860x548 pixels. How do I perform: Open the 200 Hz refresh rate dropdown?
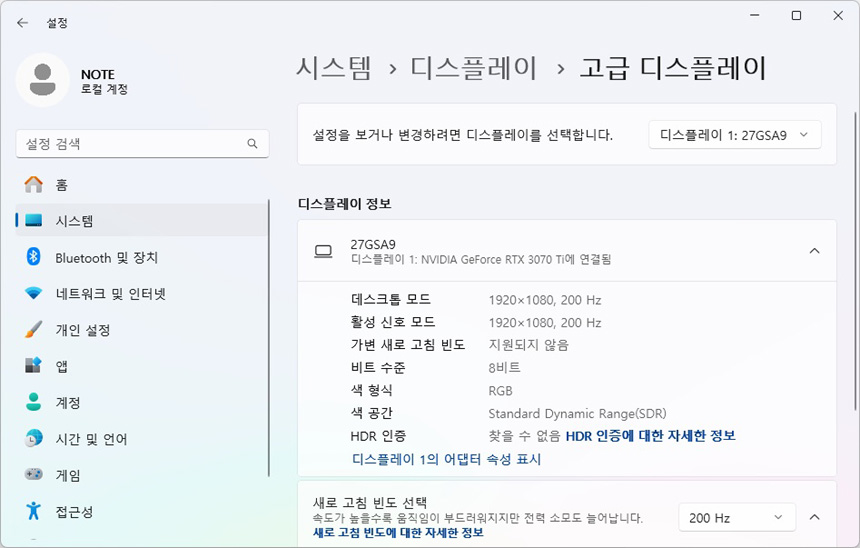(x=737, y=517)
